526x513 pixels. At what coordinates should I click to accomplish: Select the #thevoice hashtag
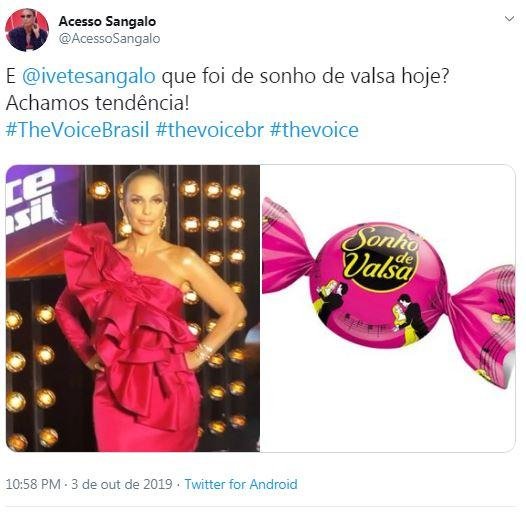click(x=314, y=130)
